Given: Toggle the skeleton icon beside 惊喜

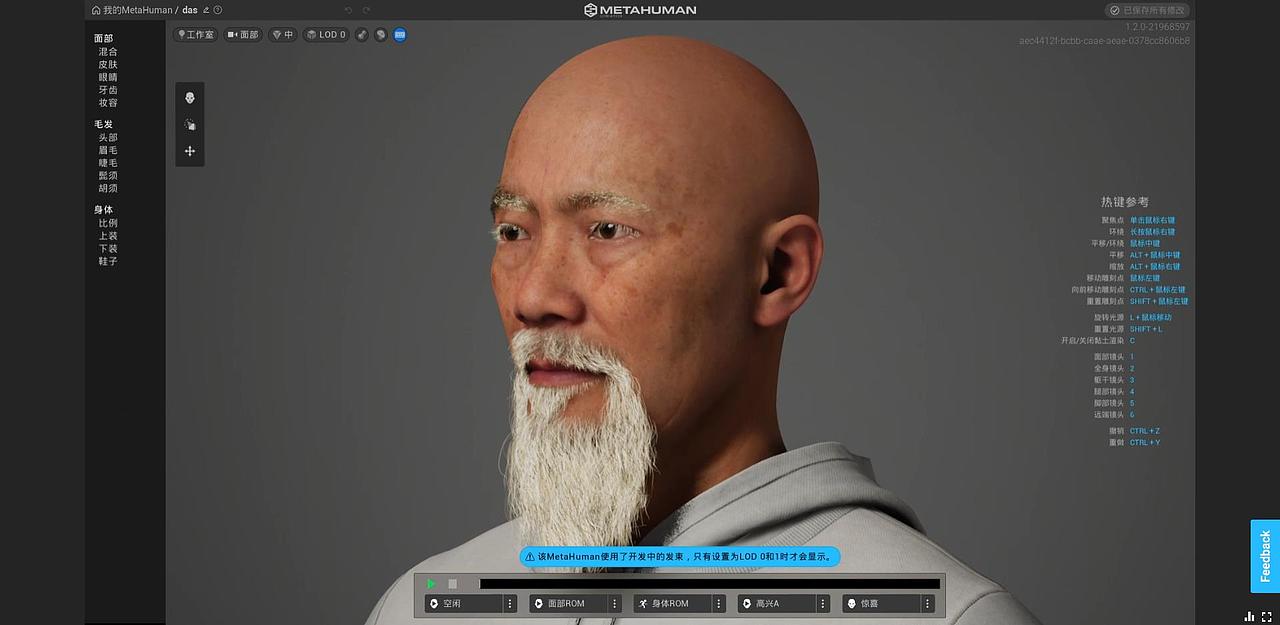Looking at the screenshot, I should (853, 603).
